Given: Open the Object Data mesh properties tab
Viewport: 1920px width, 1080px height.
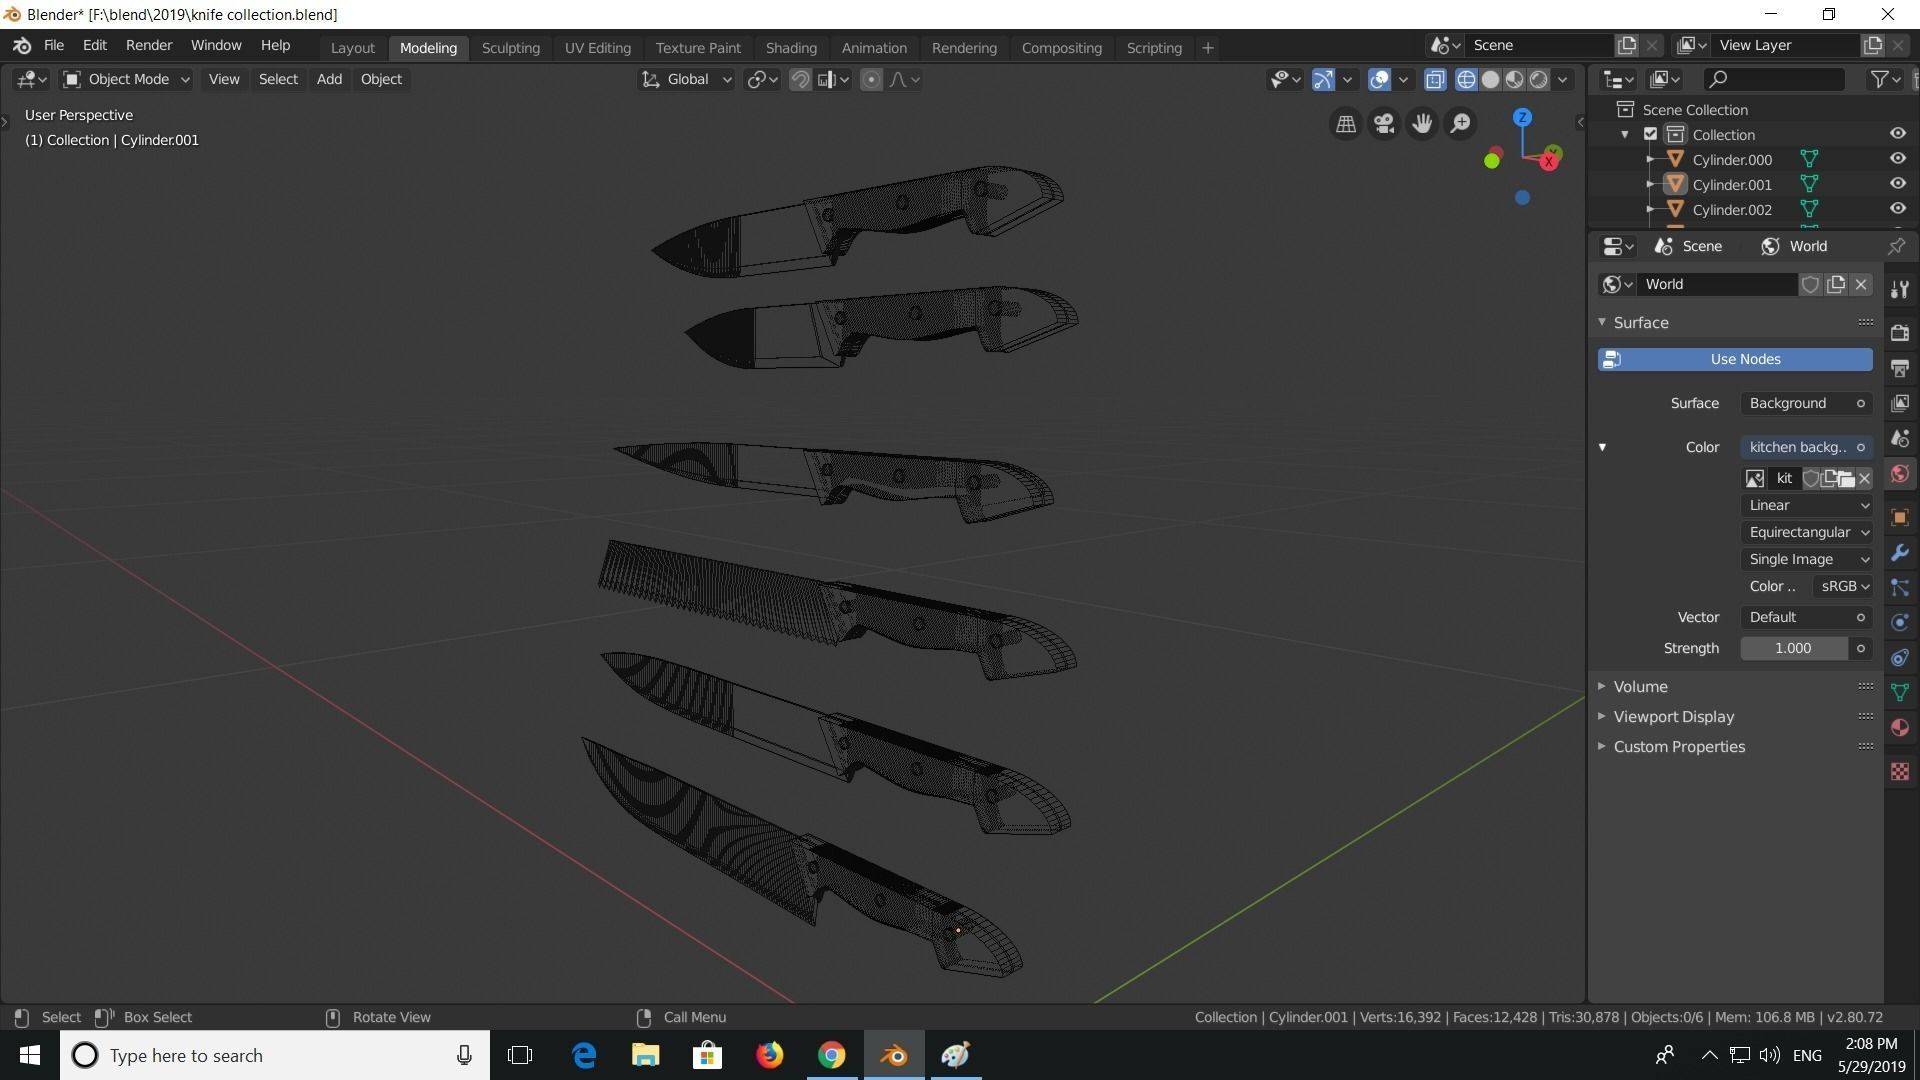Looking at the screenshot, I should point(1900,692).
